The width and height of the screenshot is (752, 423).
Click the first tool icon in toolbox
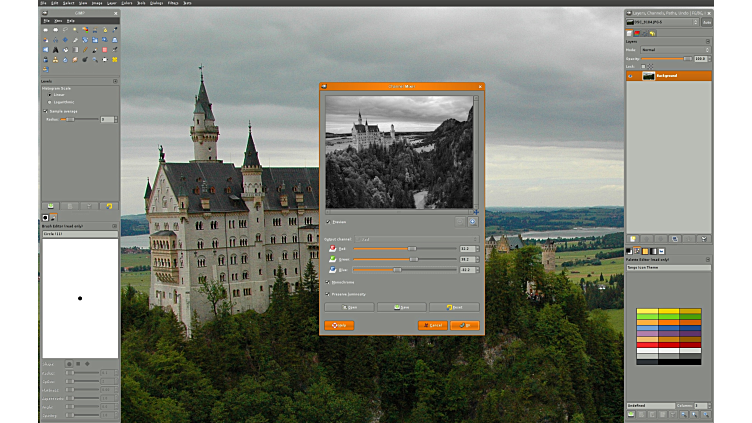46,30
